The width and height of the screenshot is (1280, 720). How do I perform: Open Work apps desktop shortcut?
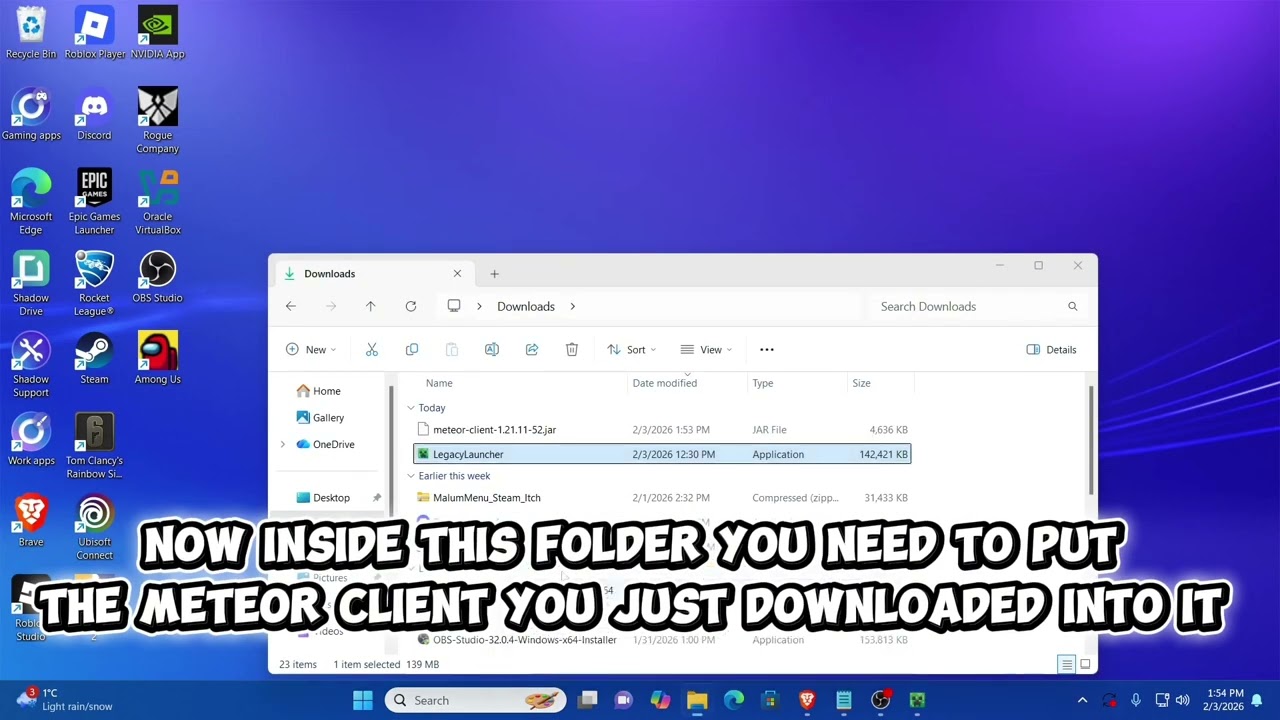(31, 439)
